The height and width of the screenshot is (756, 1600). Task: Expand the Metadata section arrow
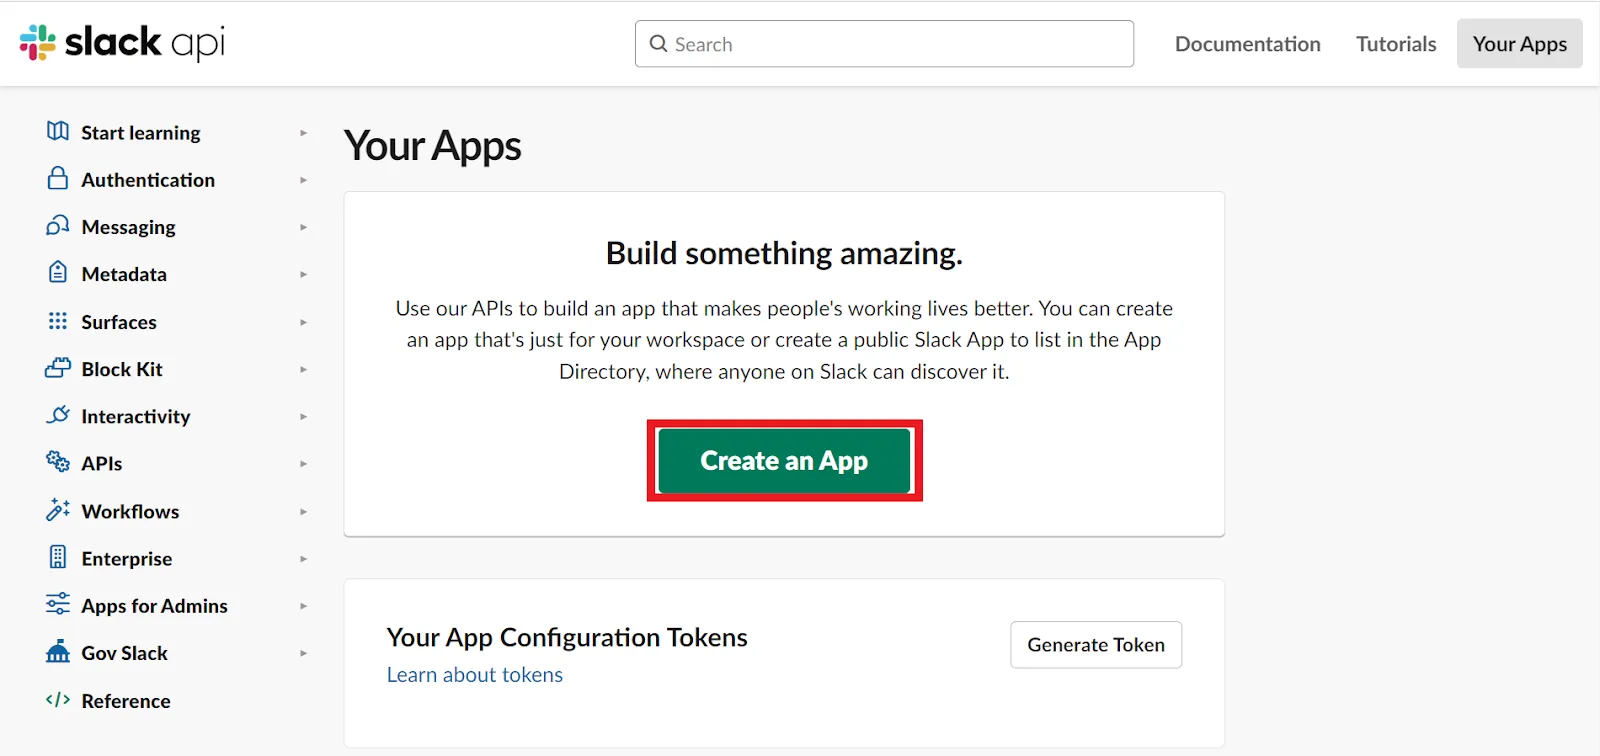point(303,274)
